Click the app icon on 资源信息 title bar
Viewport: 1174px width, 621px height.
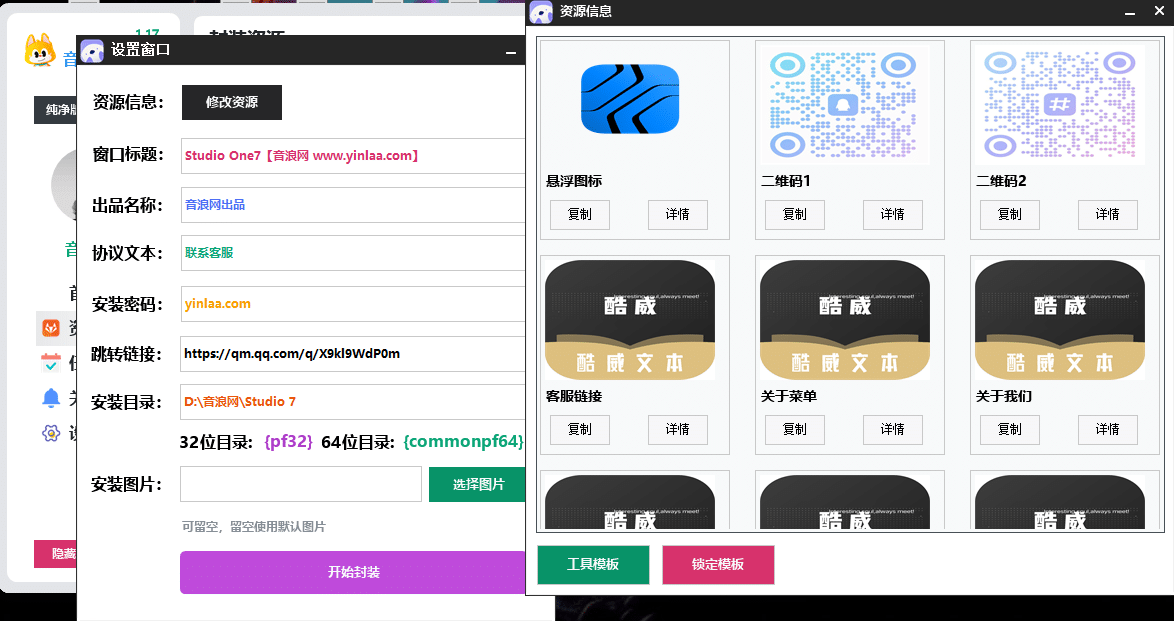540,12
